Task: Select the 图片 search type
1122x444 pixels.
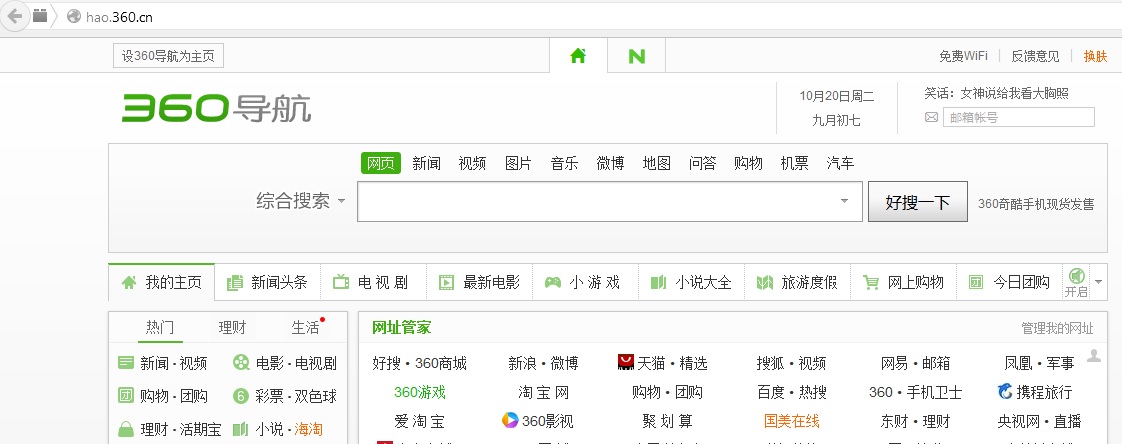Action: point(518,163)
